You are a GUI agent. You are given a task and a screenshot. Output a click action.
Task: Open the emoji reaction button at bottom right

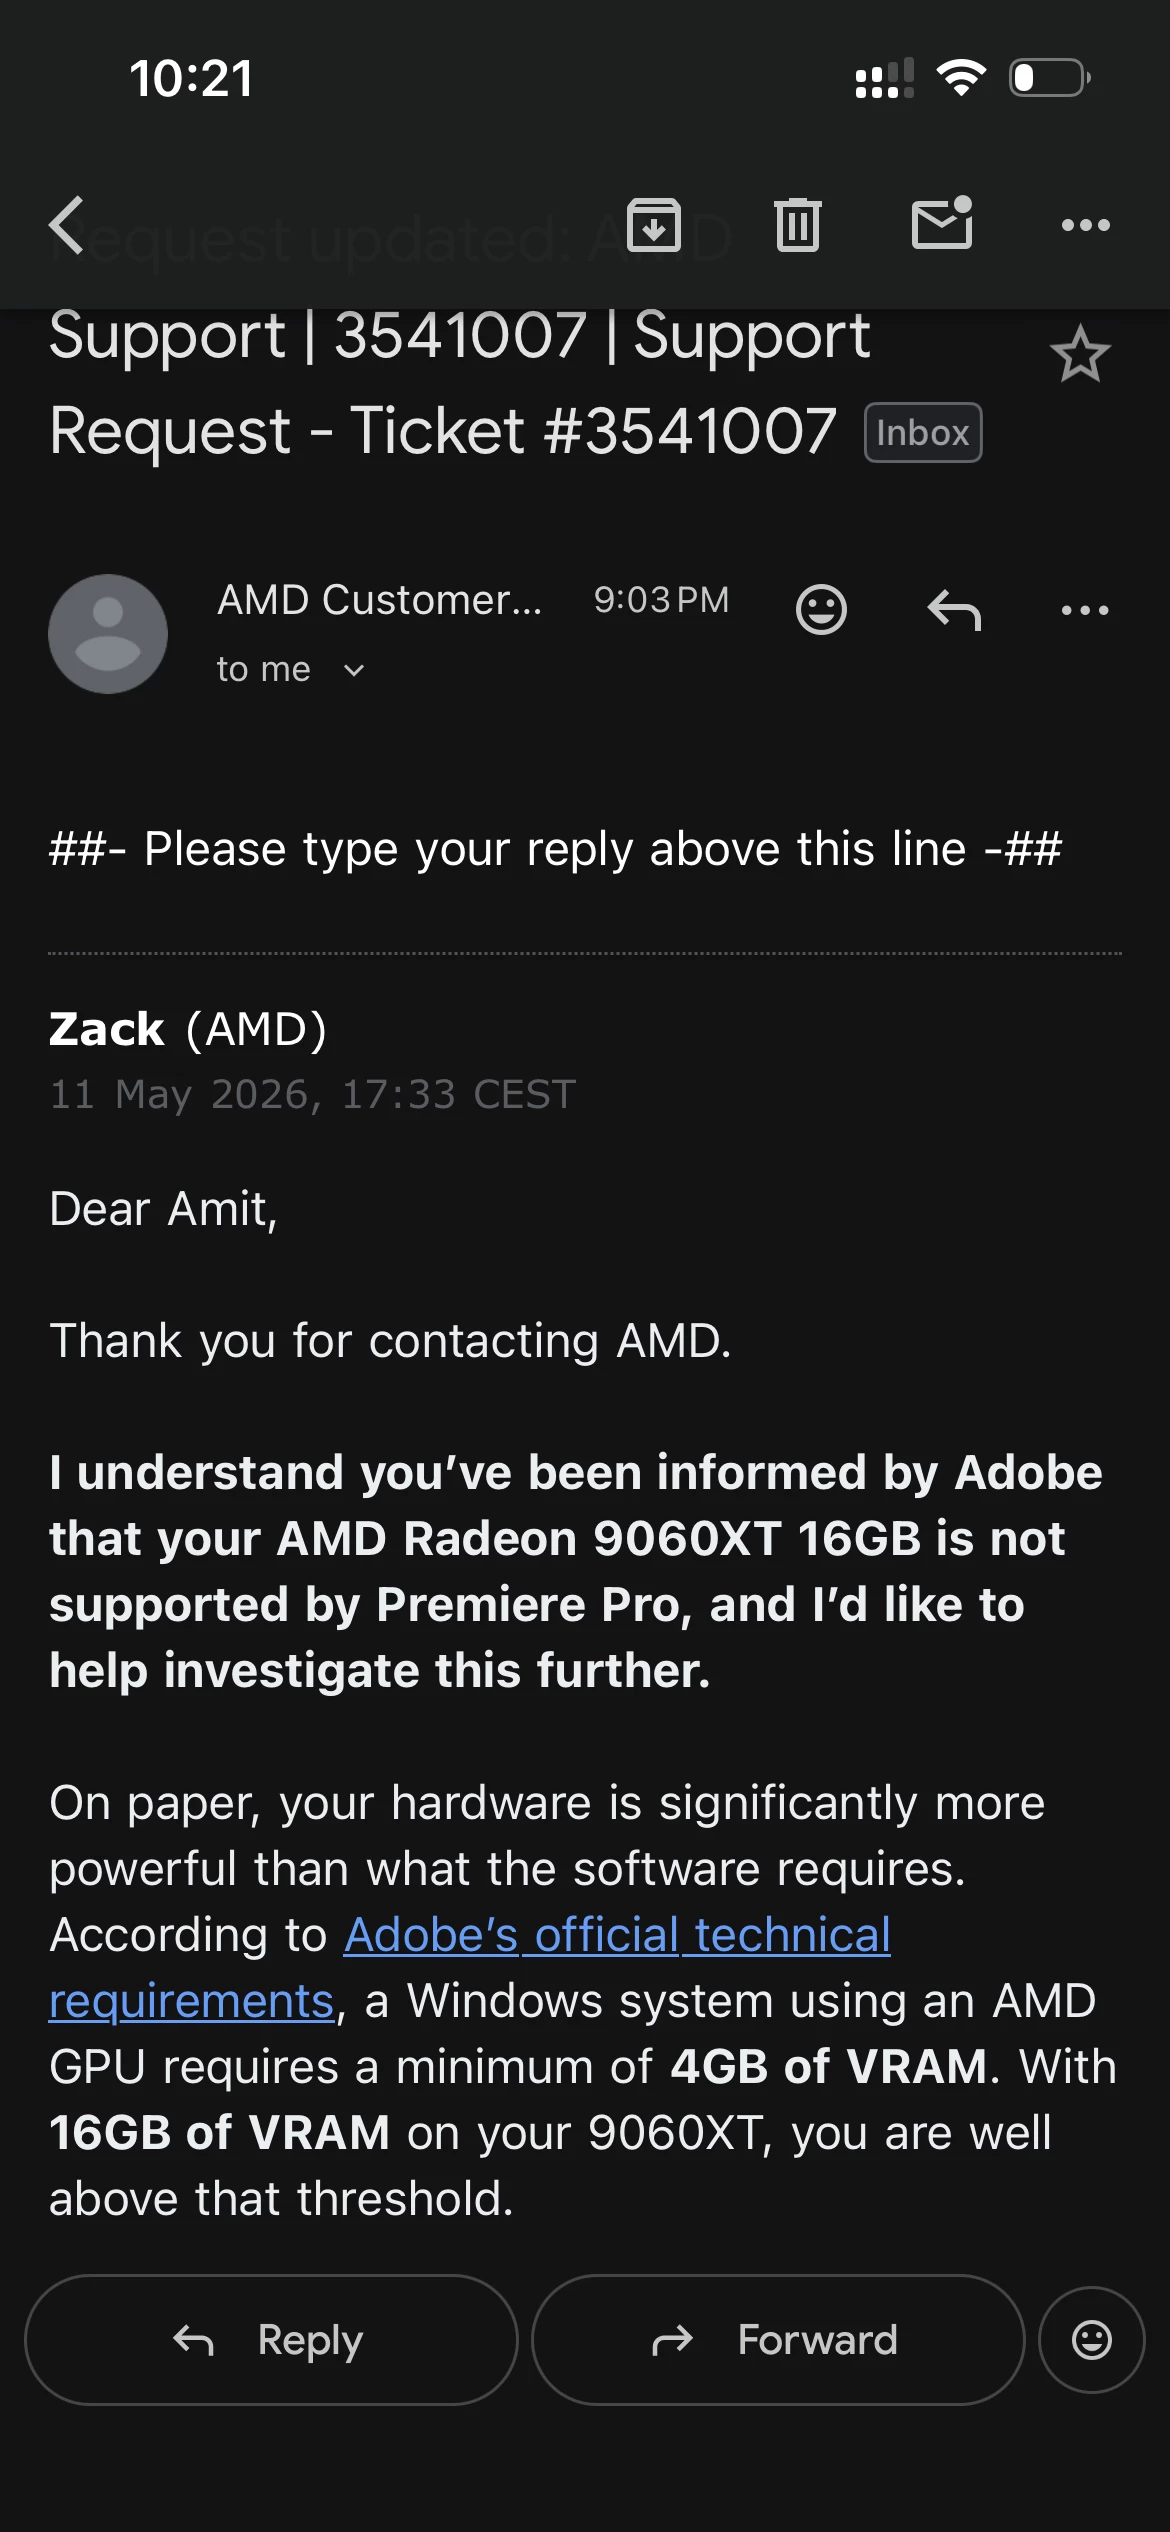(1092, 2340)
